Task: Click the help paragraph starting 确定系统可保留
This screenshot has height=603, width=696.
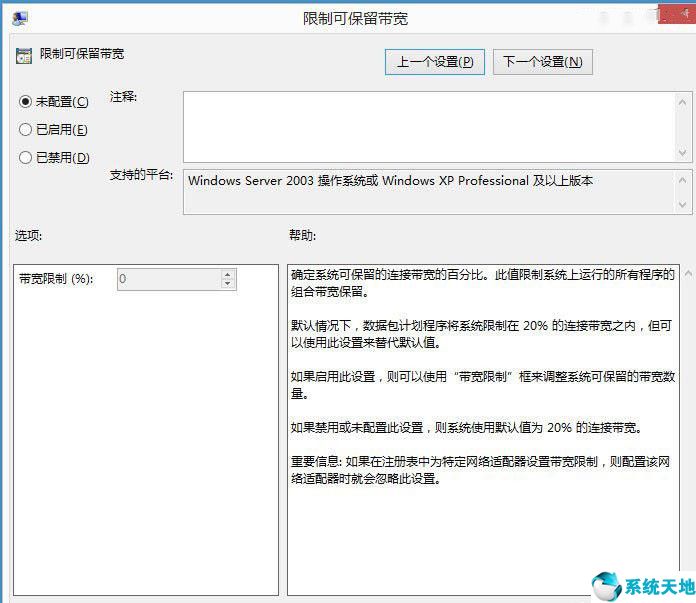Action: coord(483,283)
